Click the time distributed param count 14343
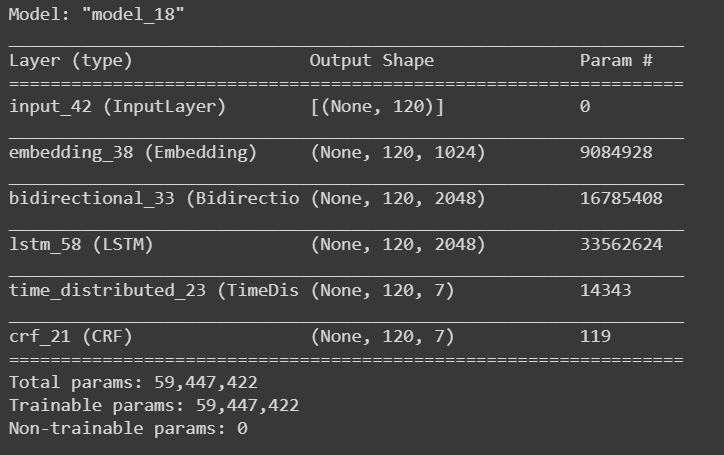 pyautogui.click(x=604, y=291)
